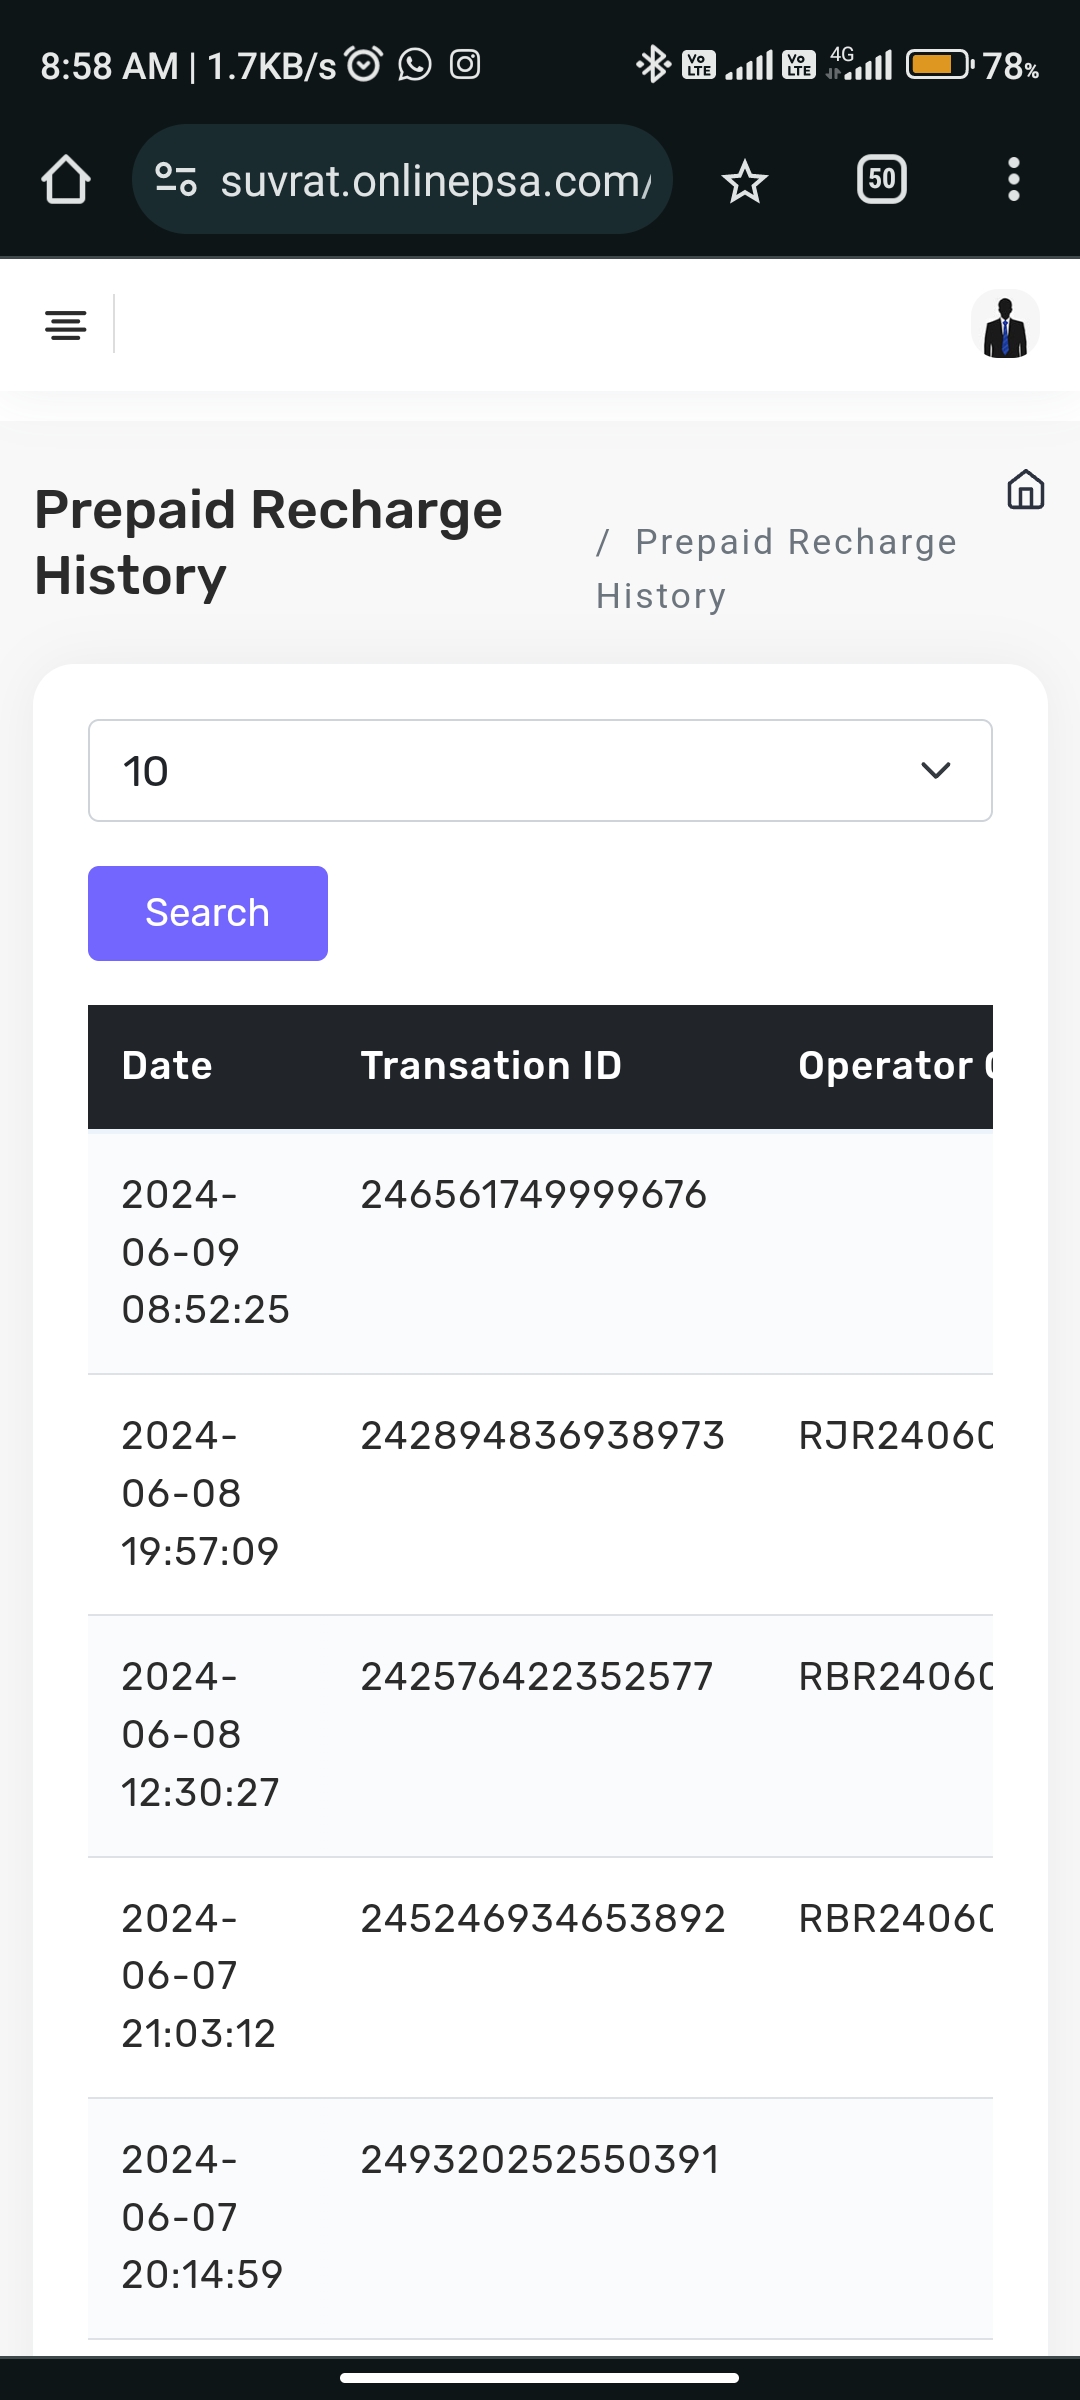Open browser three-dot overflow menu
Image resolution: width=1080 pixels, height=2400 pixels.
1013,180
